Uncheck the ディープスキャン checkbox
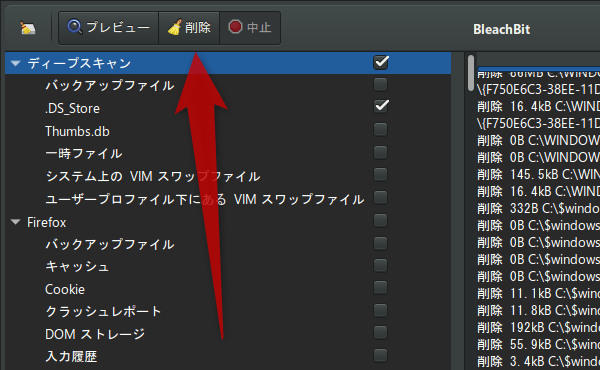The width and height of the screenshot is (600, 370). [381, 62]
